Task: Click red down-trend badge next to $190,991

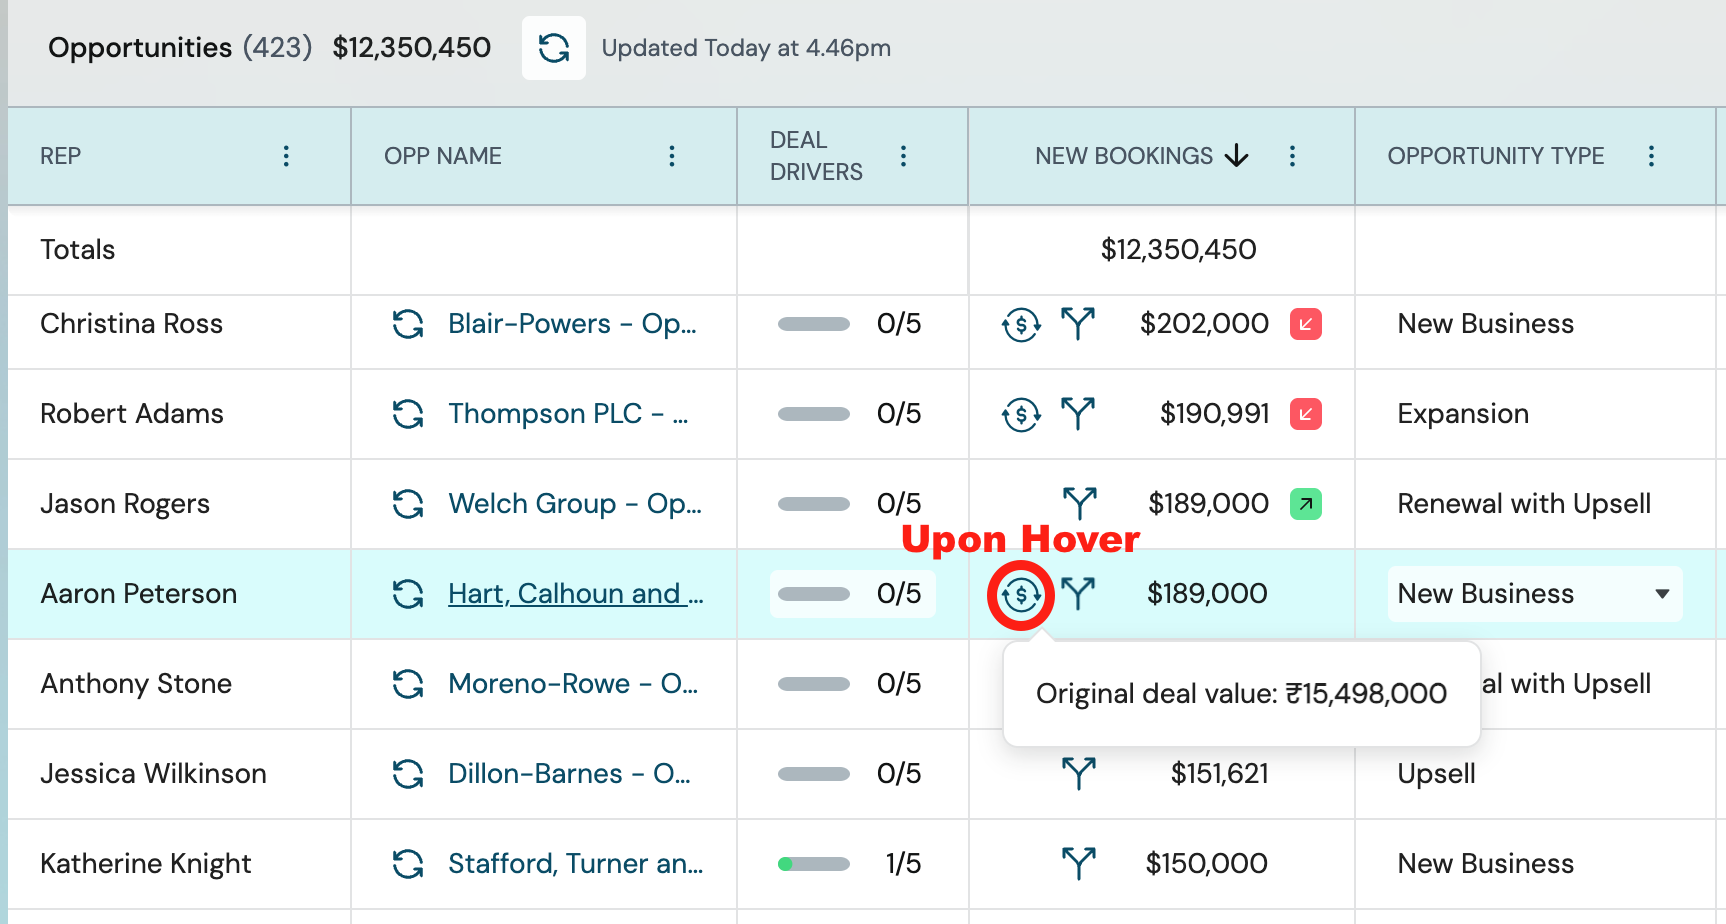Action: pyautogui.click(x=1306, y=414)
